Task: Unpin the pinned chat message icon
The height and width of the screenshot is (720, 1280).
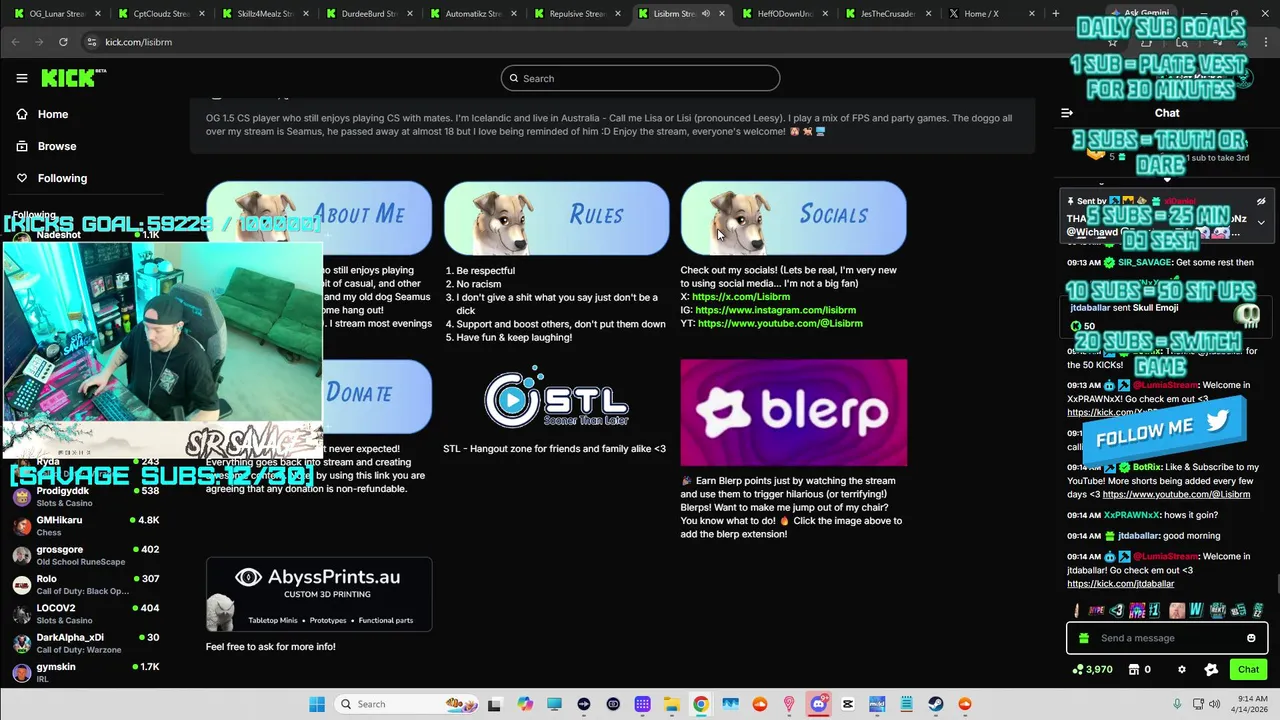Action: tap(1261, 201)
